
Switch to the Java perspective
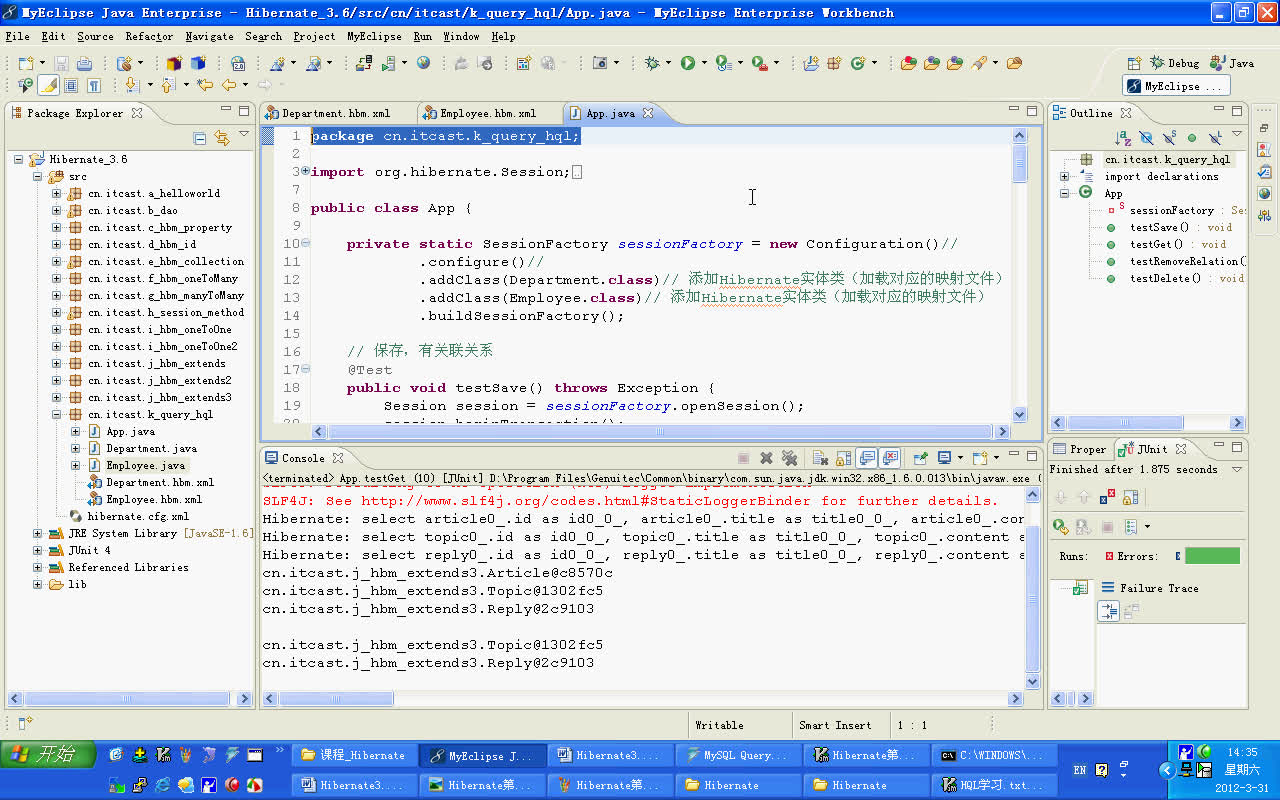click(1231, 63)
